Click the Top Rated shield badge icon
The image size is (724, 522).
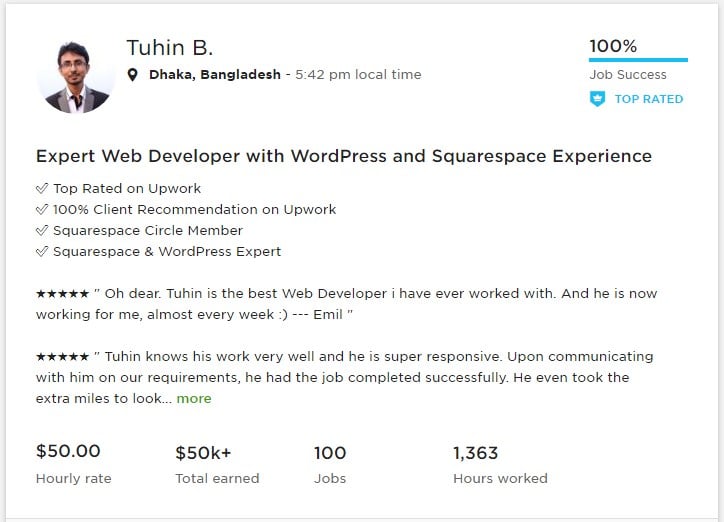coord(598,99)
